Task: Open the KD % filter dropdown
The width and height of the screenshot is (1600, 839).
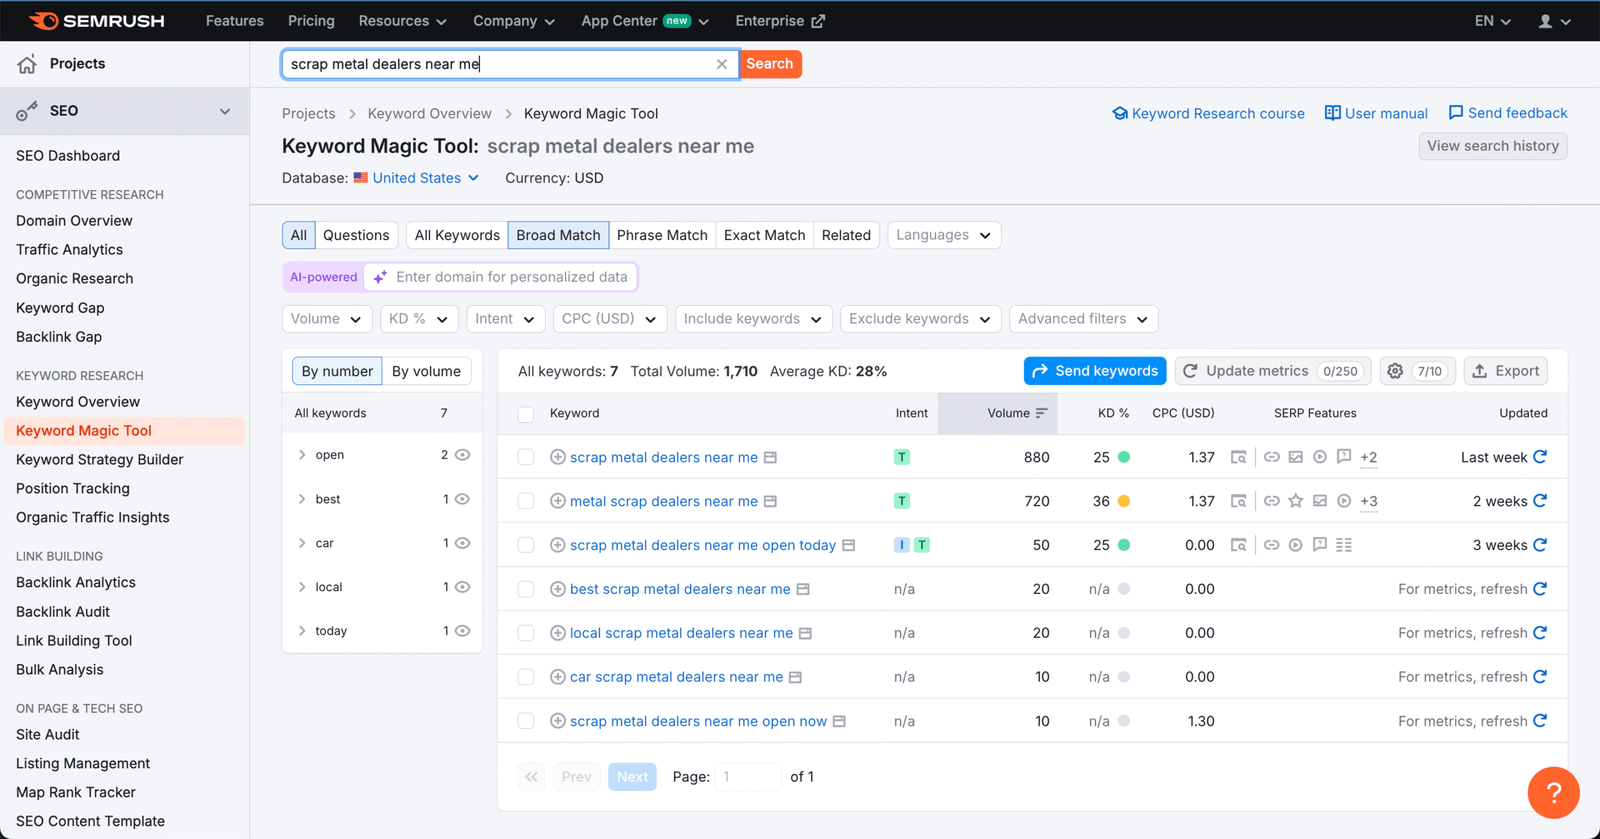Action: point(419,319)
